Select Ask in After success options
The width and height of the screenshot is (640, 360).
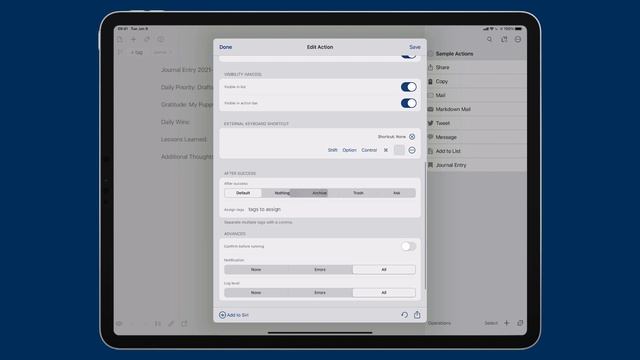(x=396, y=193)
